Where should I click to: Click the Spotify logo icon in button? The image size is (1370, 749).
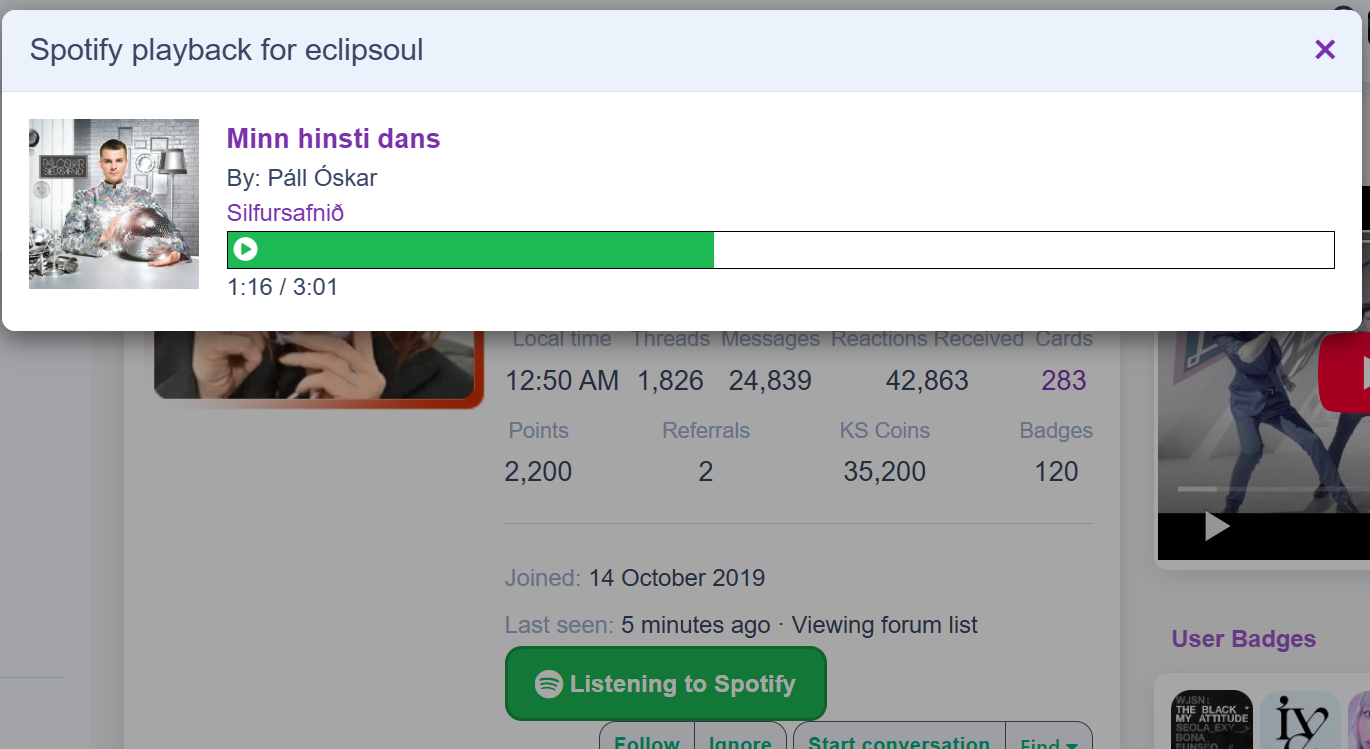pos(548,684)
